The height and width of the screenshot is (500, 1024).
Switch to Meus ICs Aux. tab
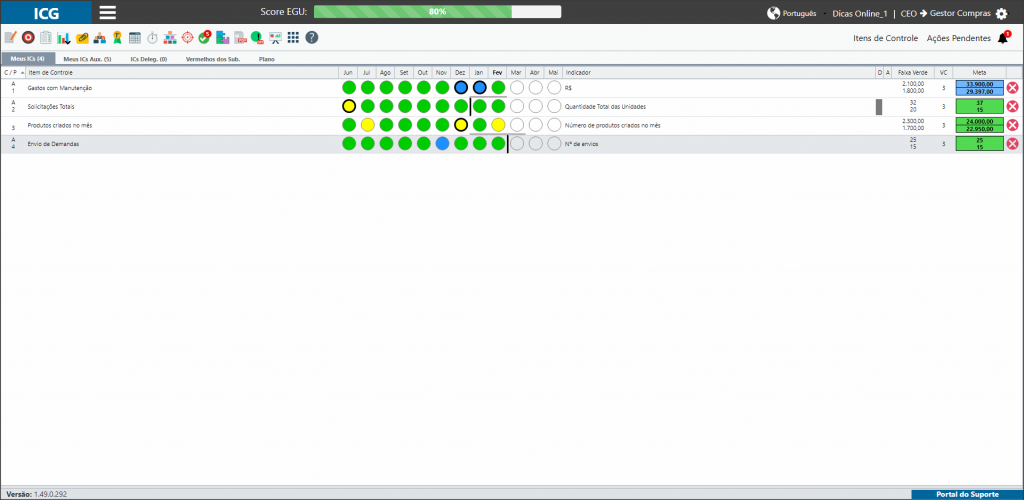click(x=88, y=59)
